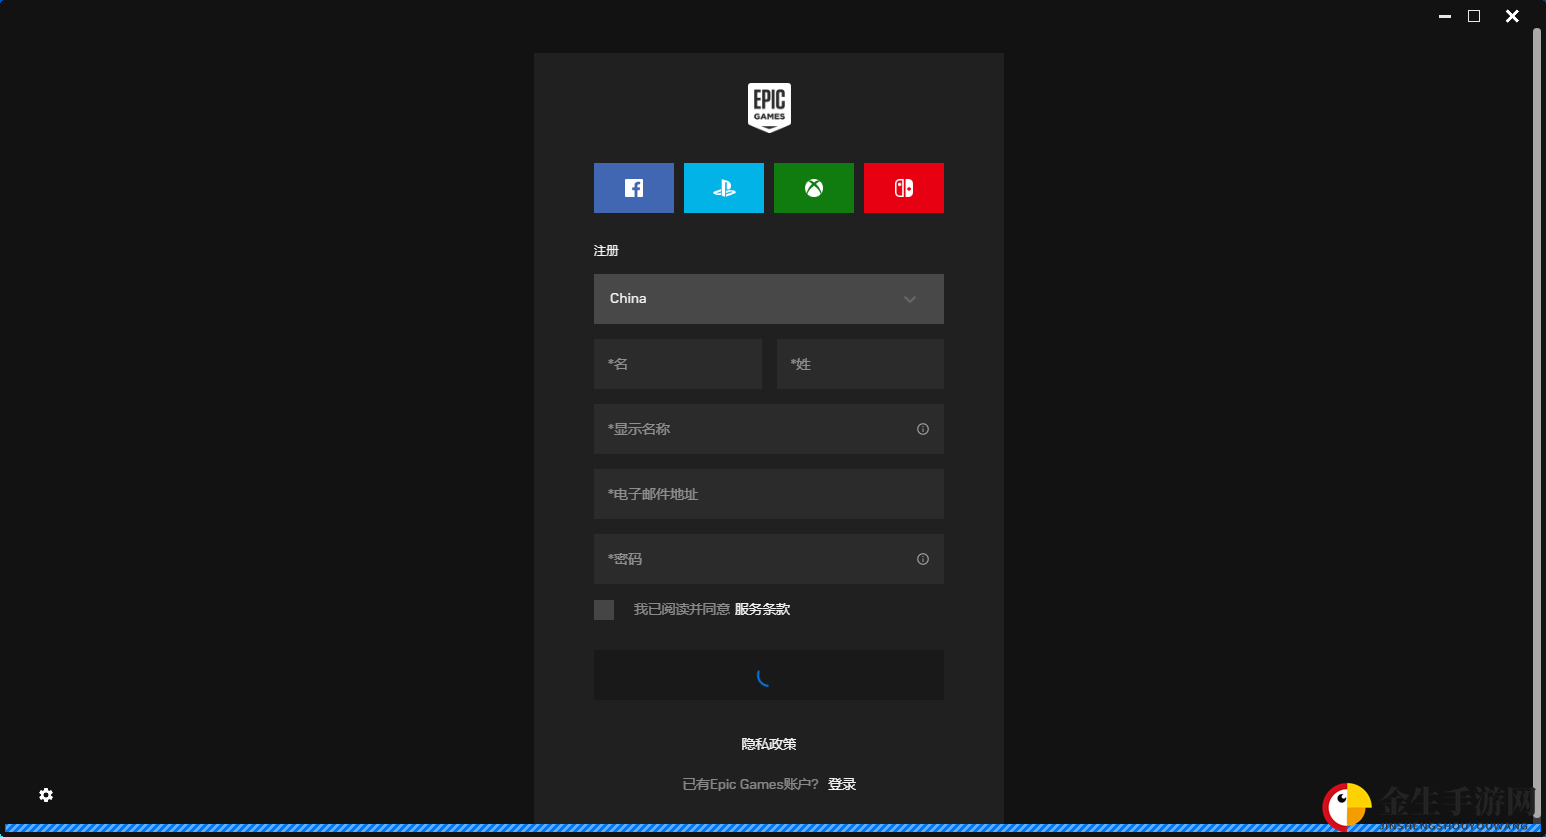Show the password info icon
The width and height of the screenshot is (1546, 837).
pyautogui.click(x=923, y=559)
